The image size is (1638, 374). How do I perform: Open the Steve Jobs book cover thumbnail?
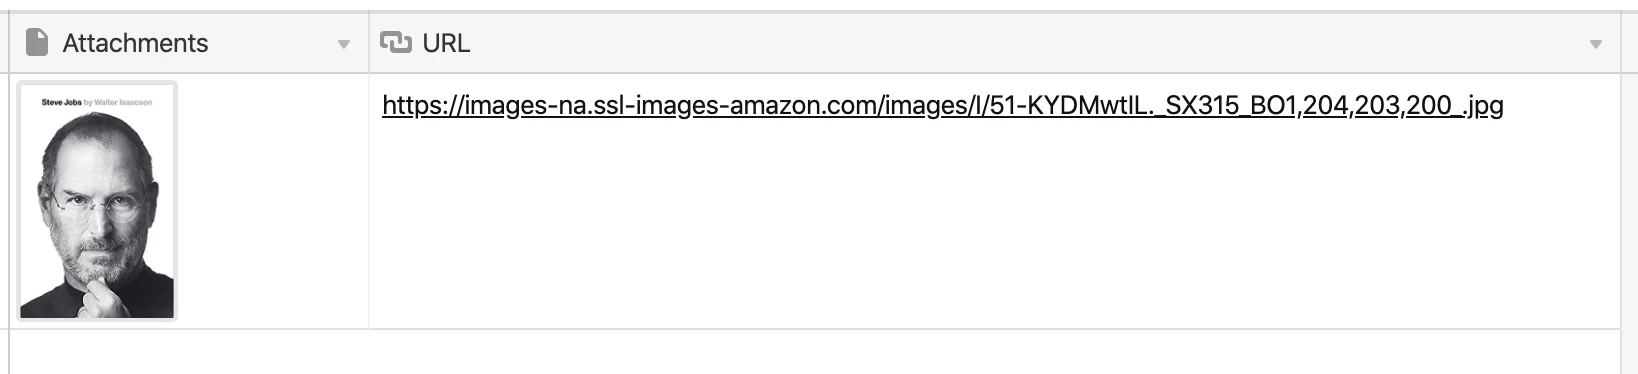97,201
